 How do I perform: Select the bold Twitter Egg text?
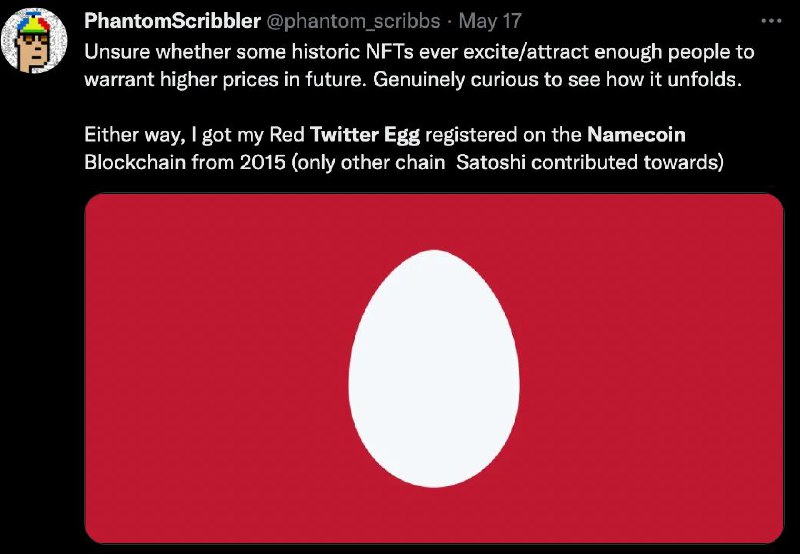pos(365,135)
